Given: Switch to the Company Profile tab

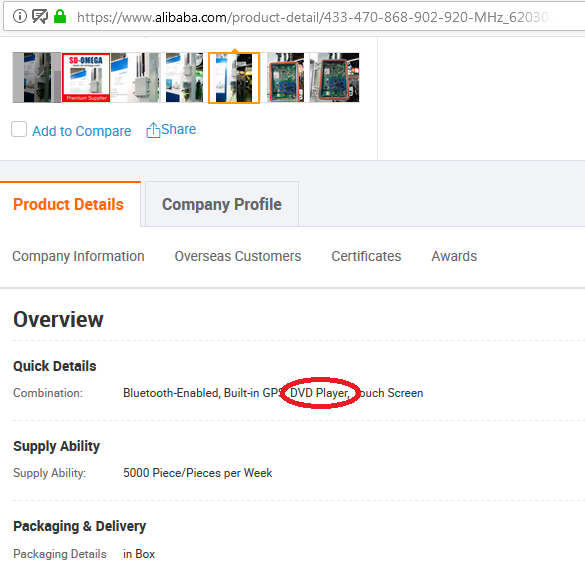Looking at the screenshot, I should (x=222, y=204).
